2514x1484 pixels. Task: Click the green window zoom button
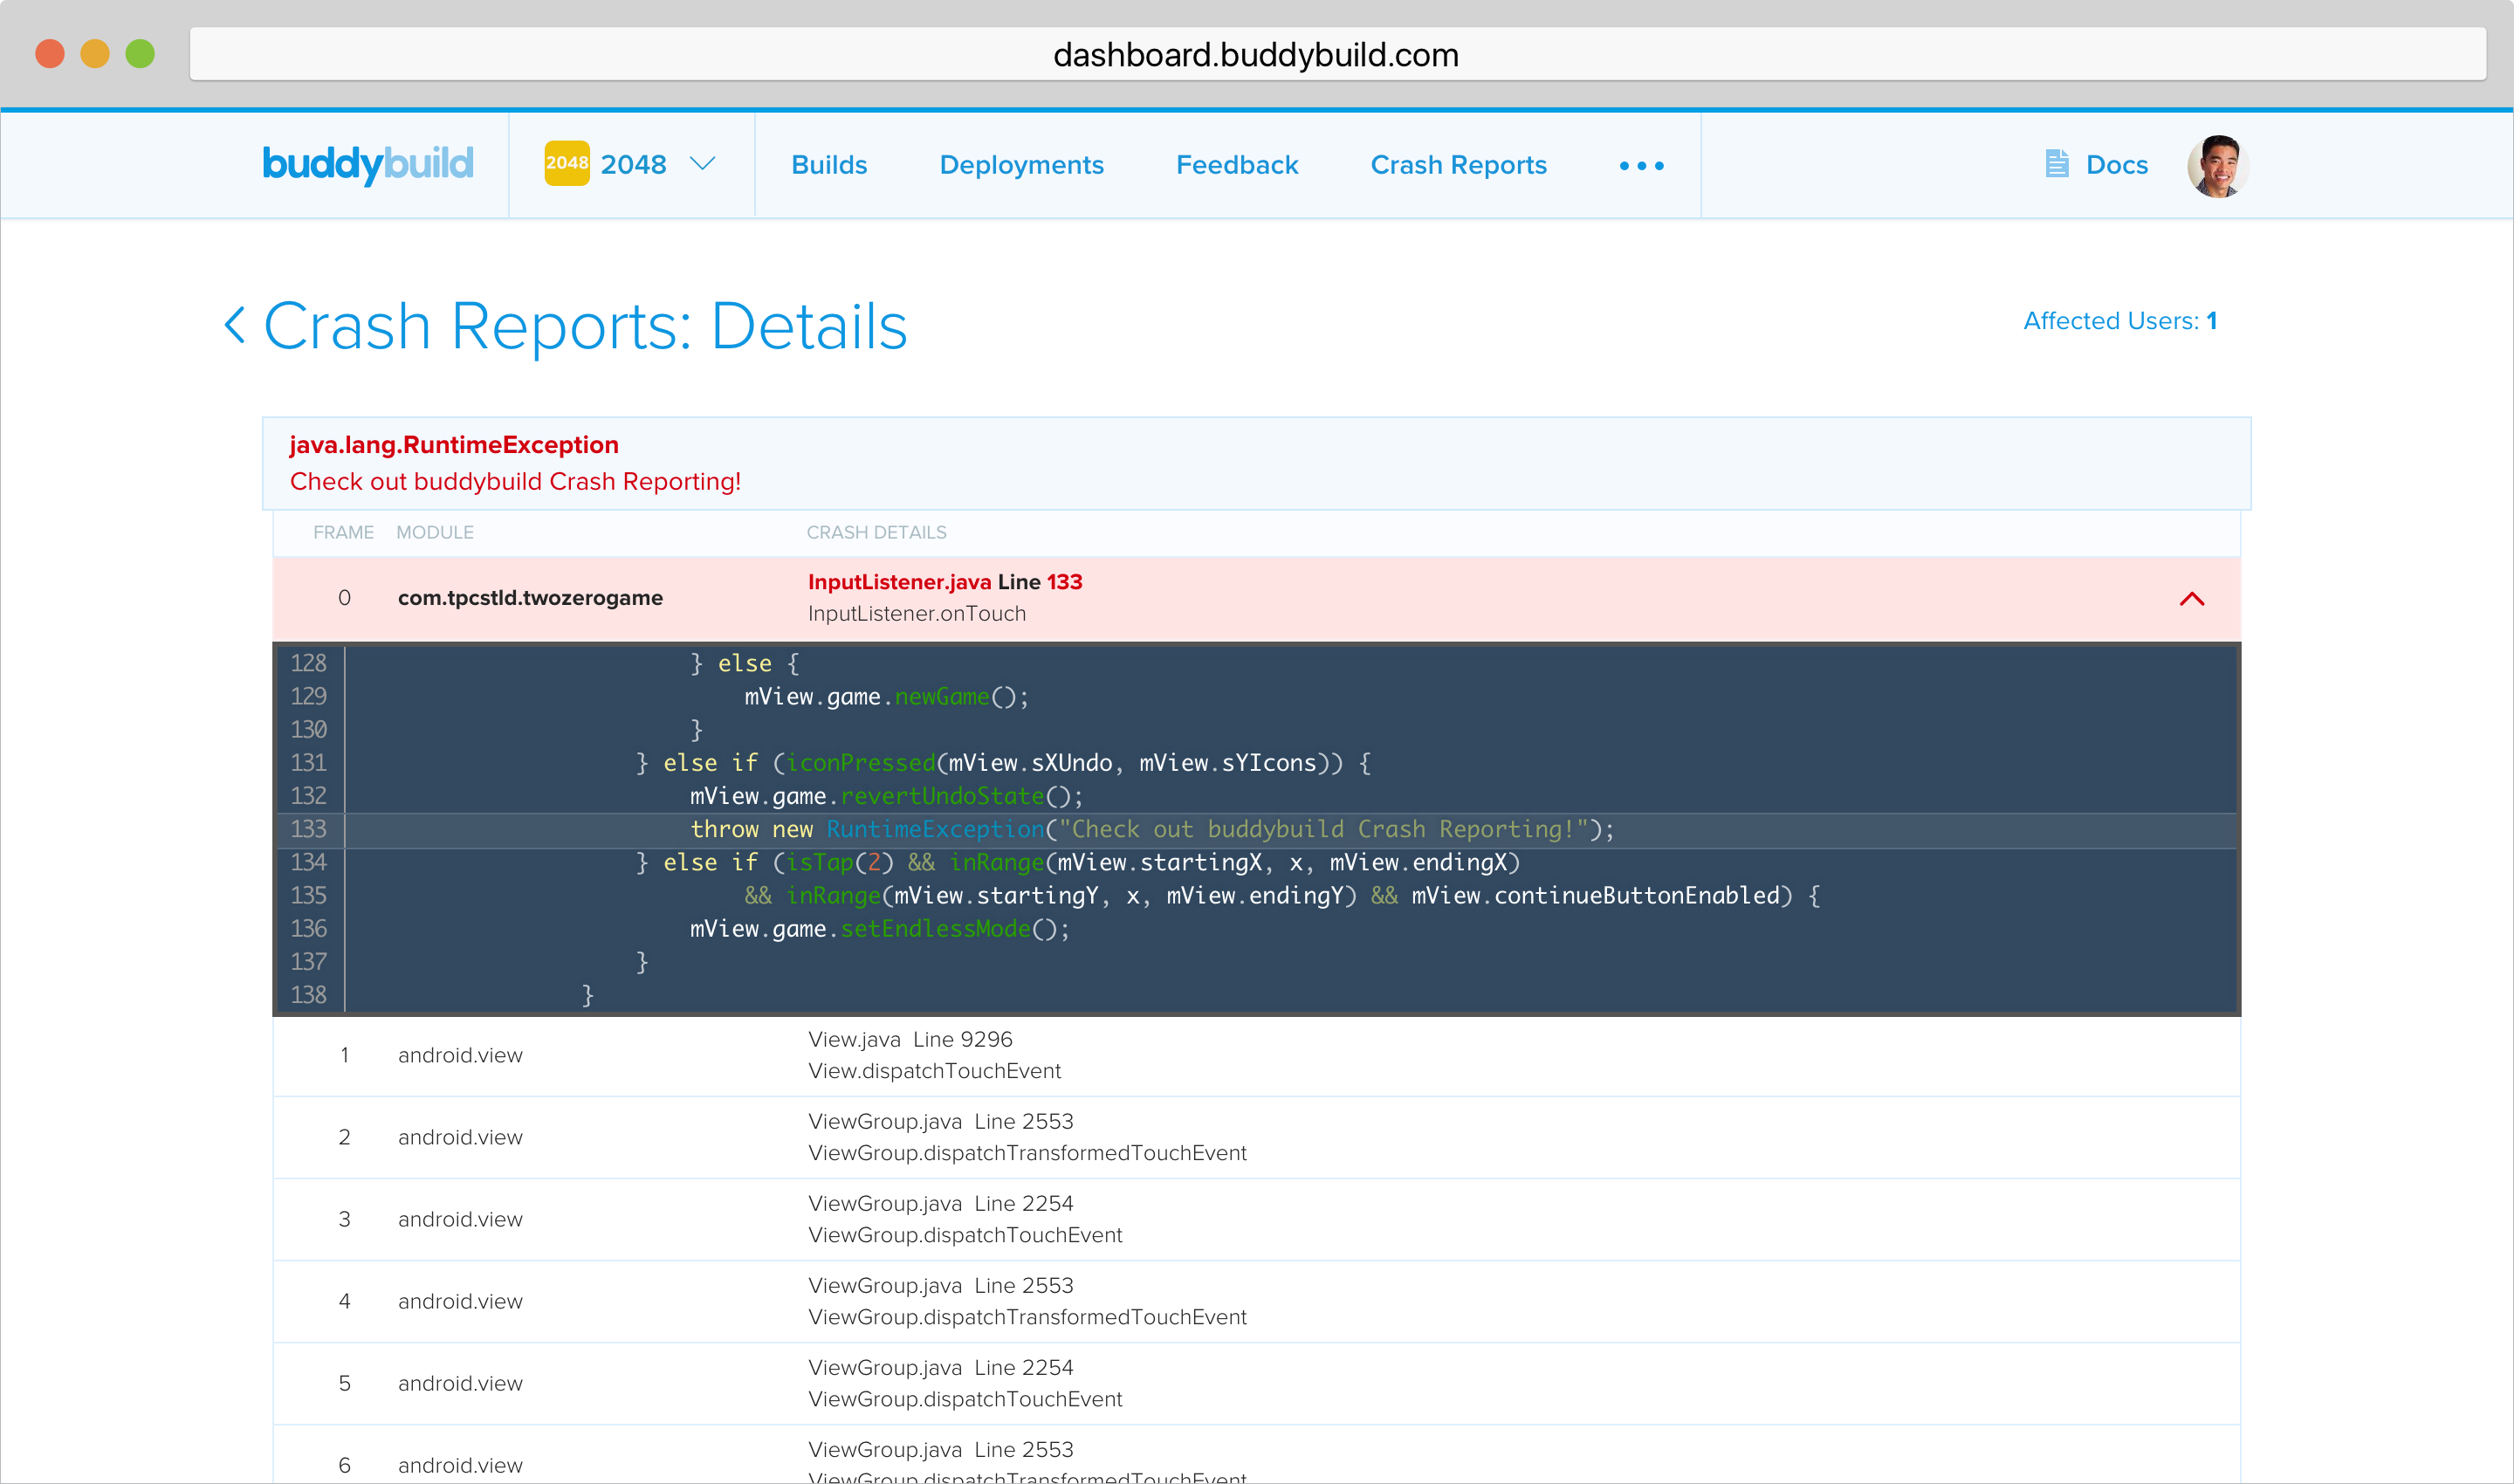coord(140,54)
